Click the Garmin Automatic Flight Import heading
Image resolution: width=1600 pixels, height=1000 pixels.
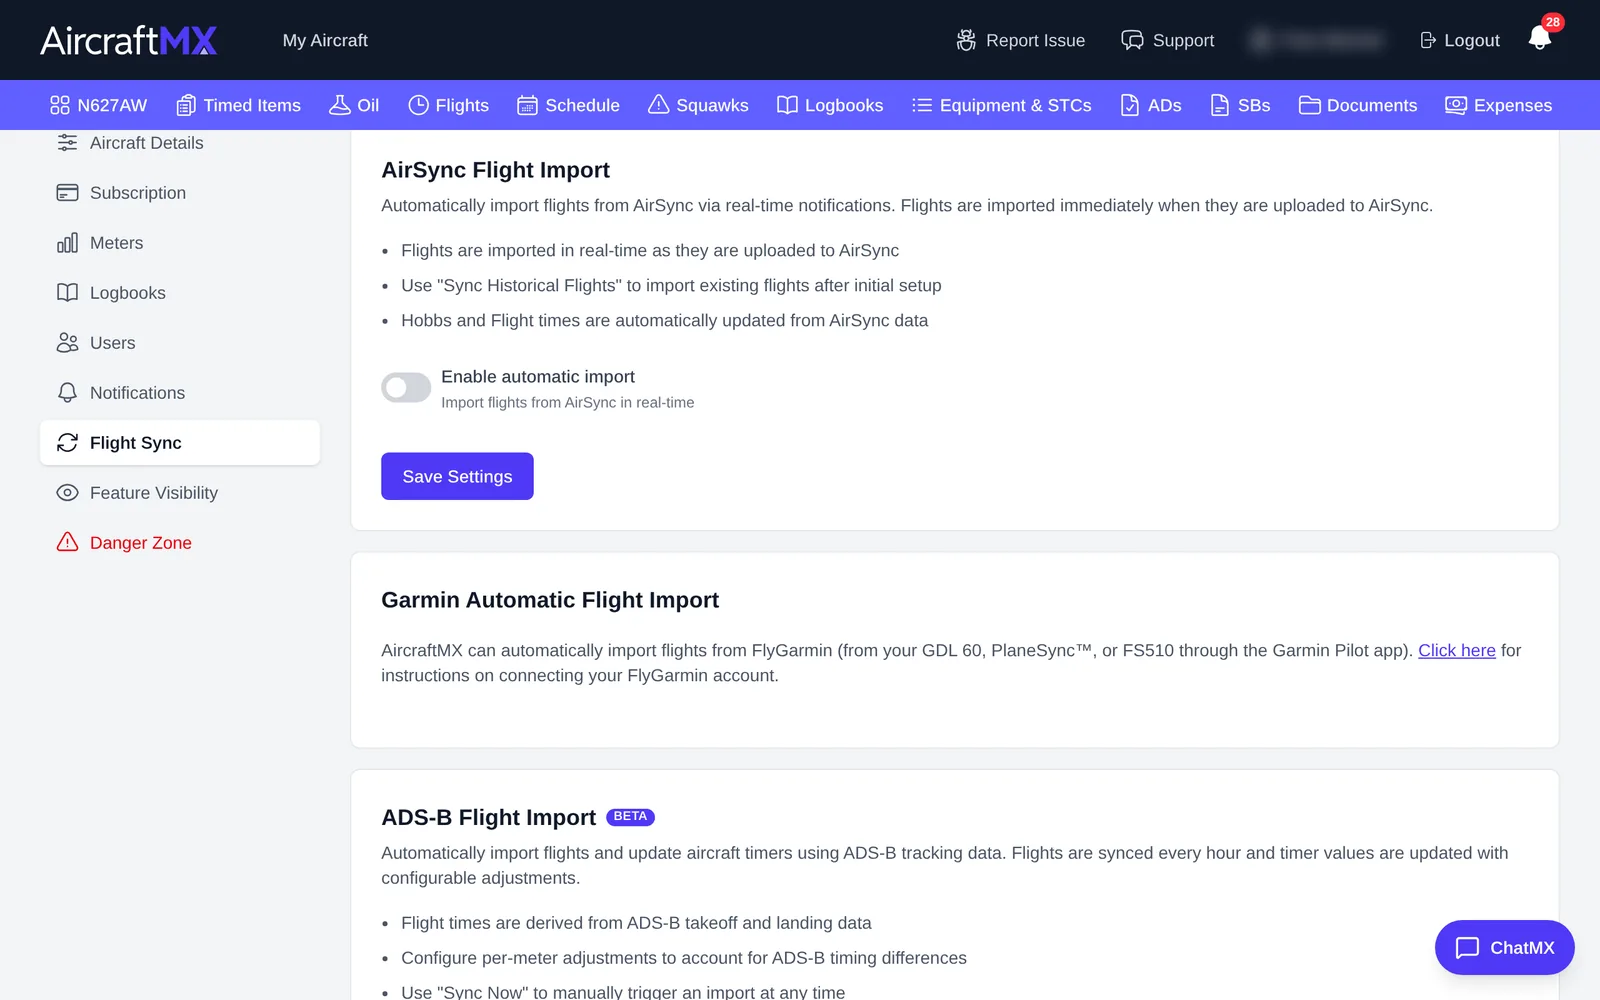550,600
